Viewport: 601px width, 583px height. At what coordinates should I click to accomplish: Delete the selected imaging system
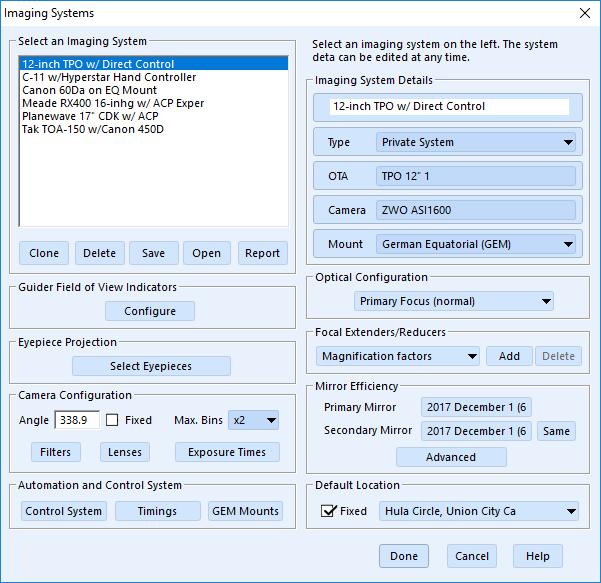coord(100,253)
